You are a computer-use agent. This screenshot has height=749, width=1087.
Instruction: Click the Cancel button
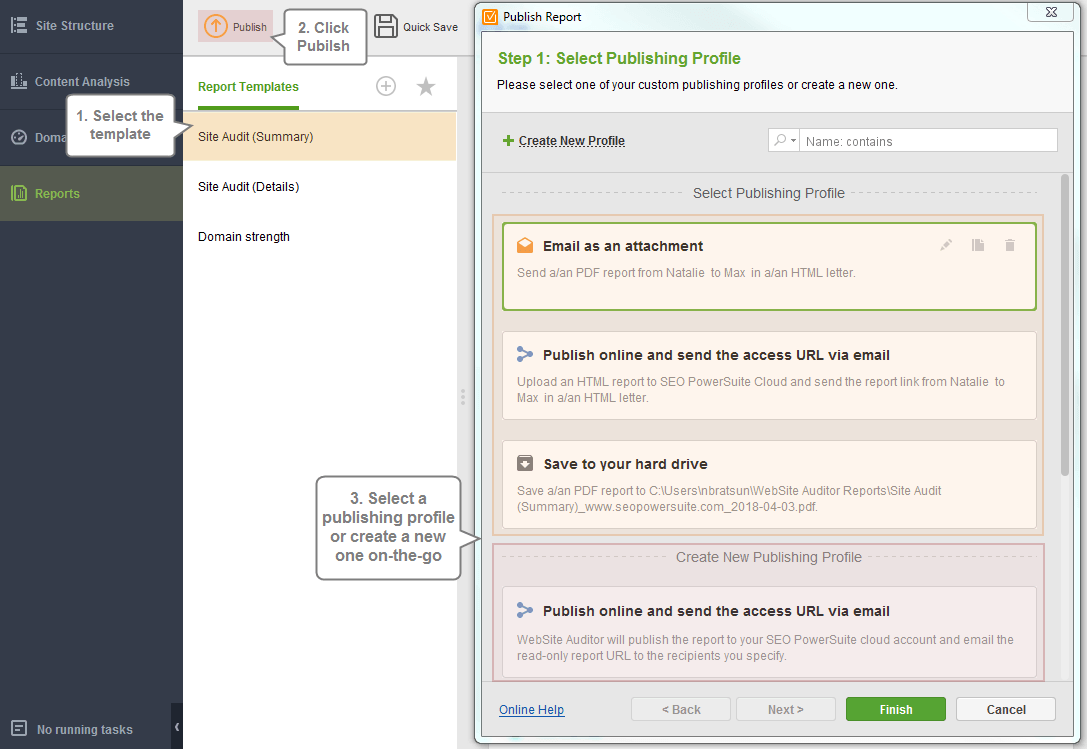tap(1006, 709)
